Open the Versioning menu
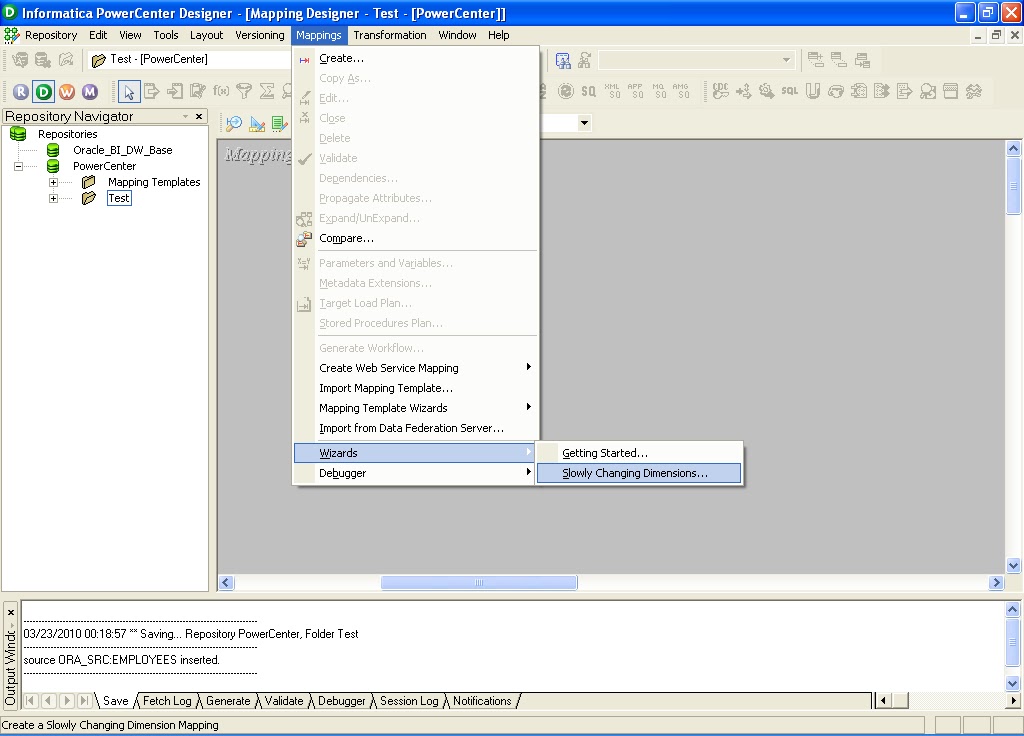This screenshot has width=1024, height=736. coord(260,35)
